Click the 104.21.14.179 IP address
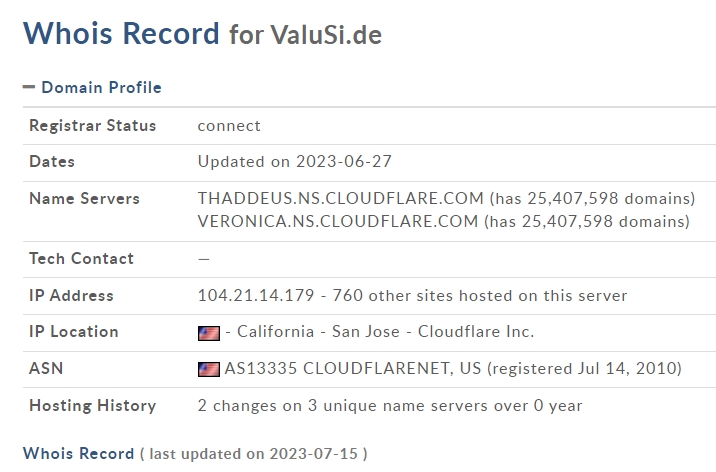This screenshot has width=716, height=472. tap(256, 295)
